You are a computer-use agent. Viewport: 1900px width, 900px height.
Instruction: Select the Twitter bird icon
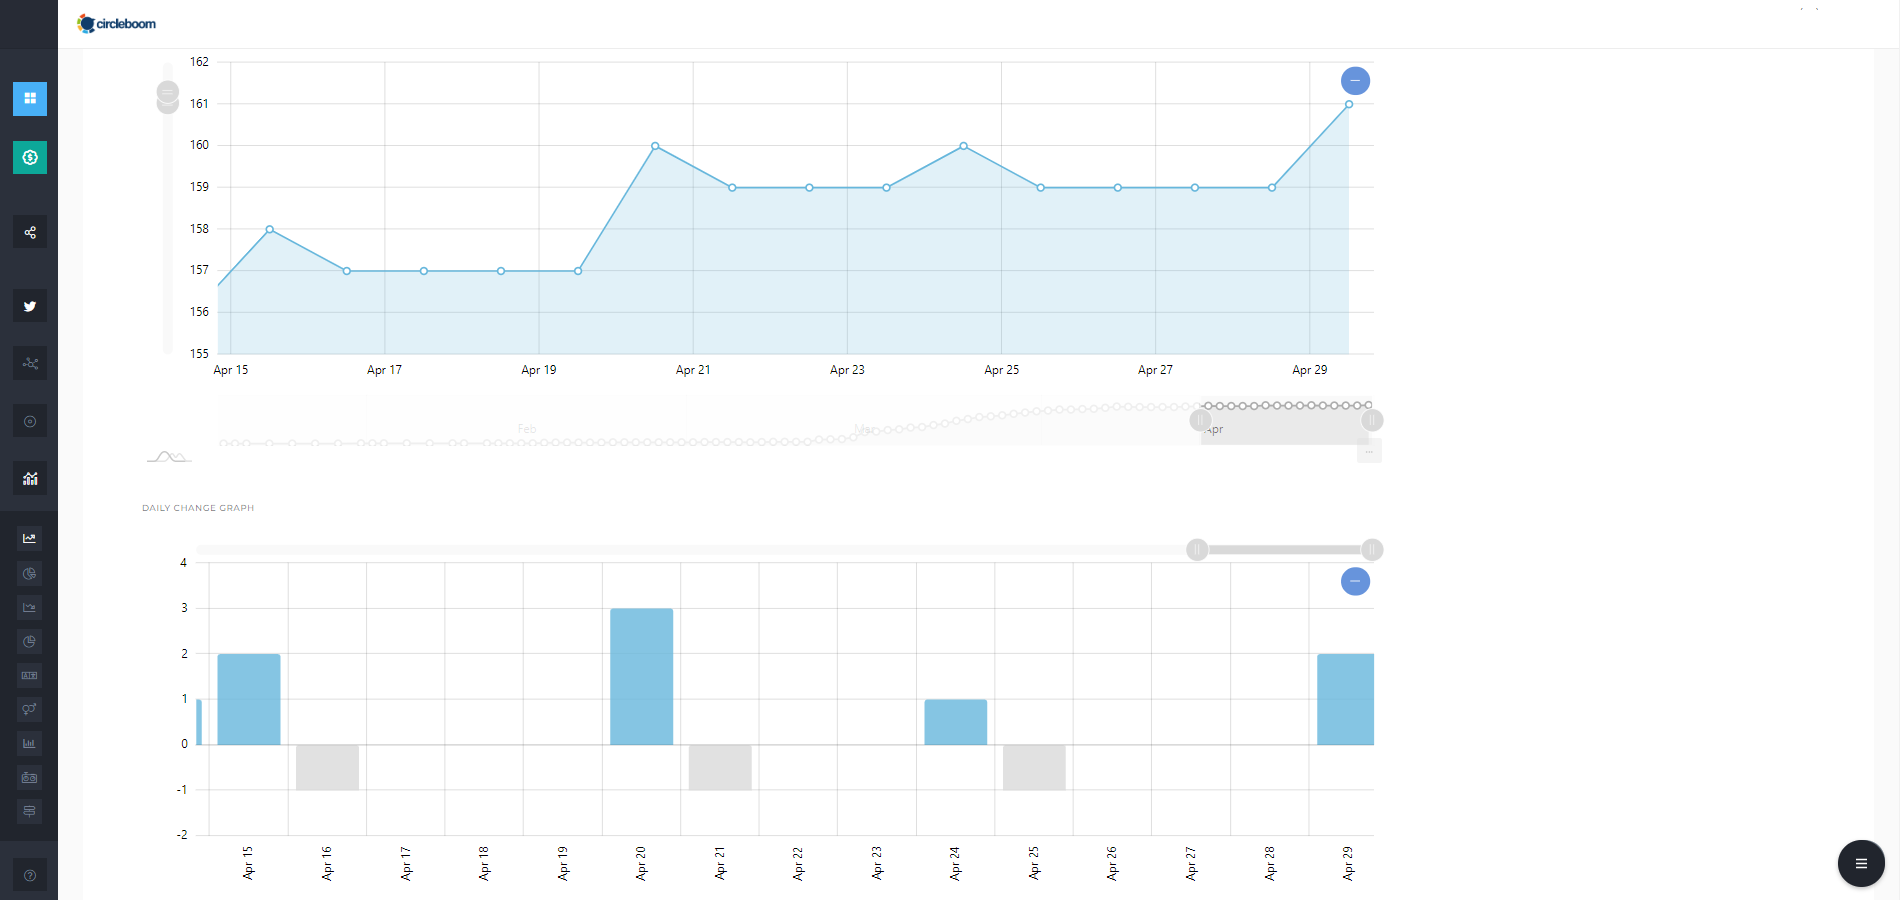(x=30, y=306)
